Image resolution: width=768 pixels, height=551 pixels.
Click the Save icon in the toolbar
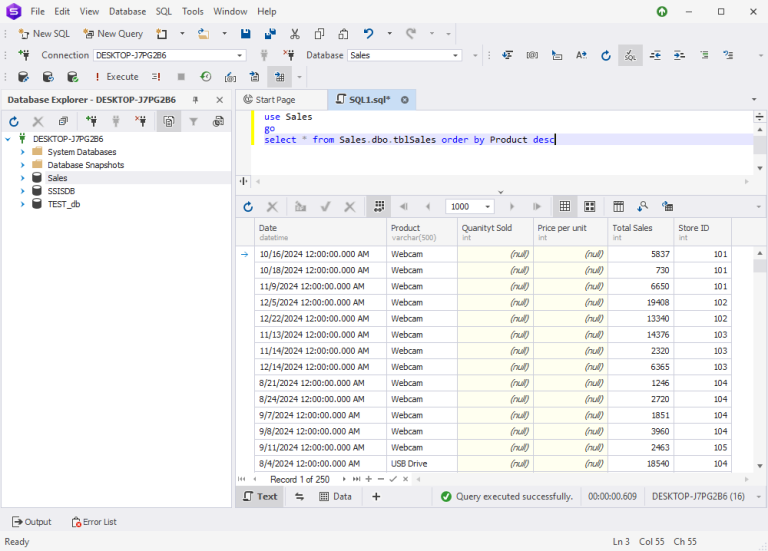point(245,34)
